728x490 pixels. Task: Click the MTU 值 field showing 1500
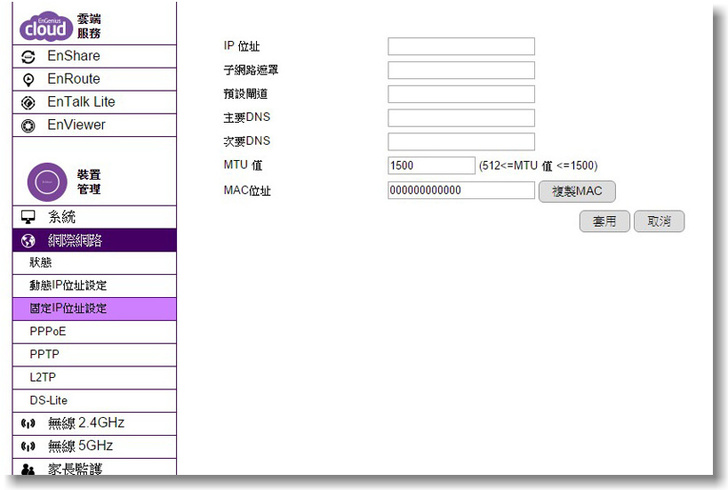tap(431, 165)
